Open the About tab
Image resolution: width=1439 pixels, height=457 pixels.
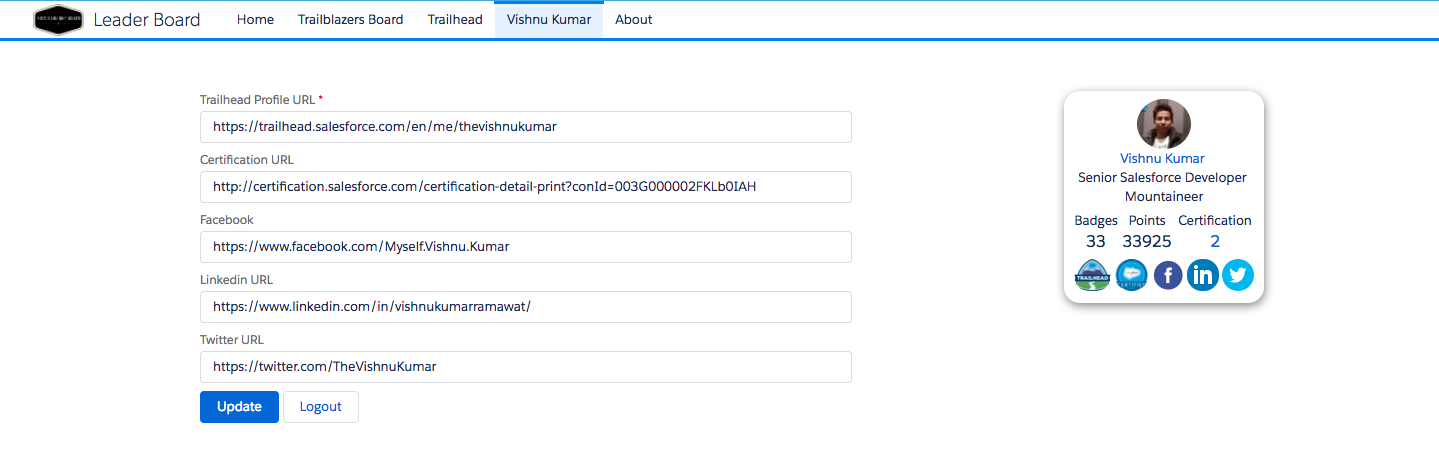click(633, 20)
